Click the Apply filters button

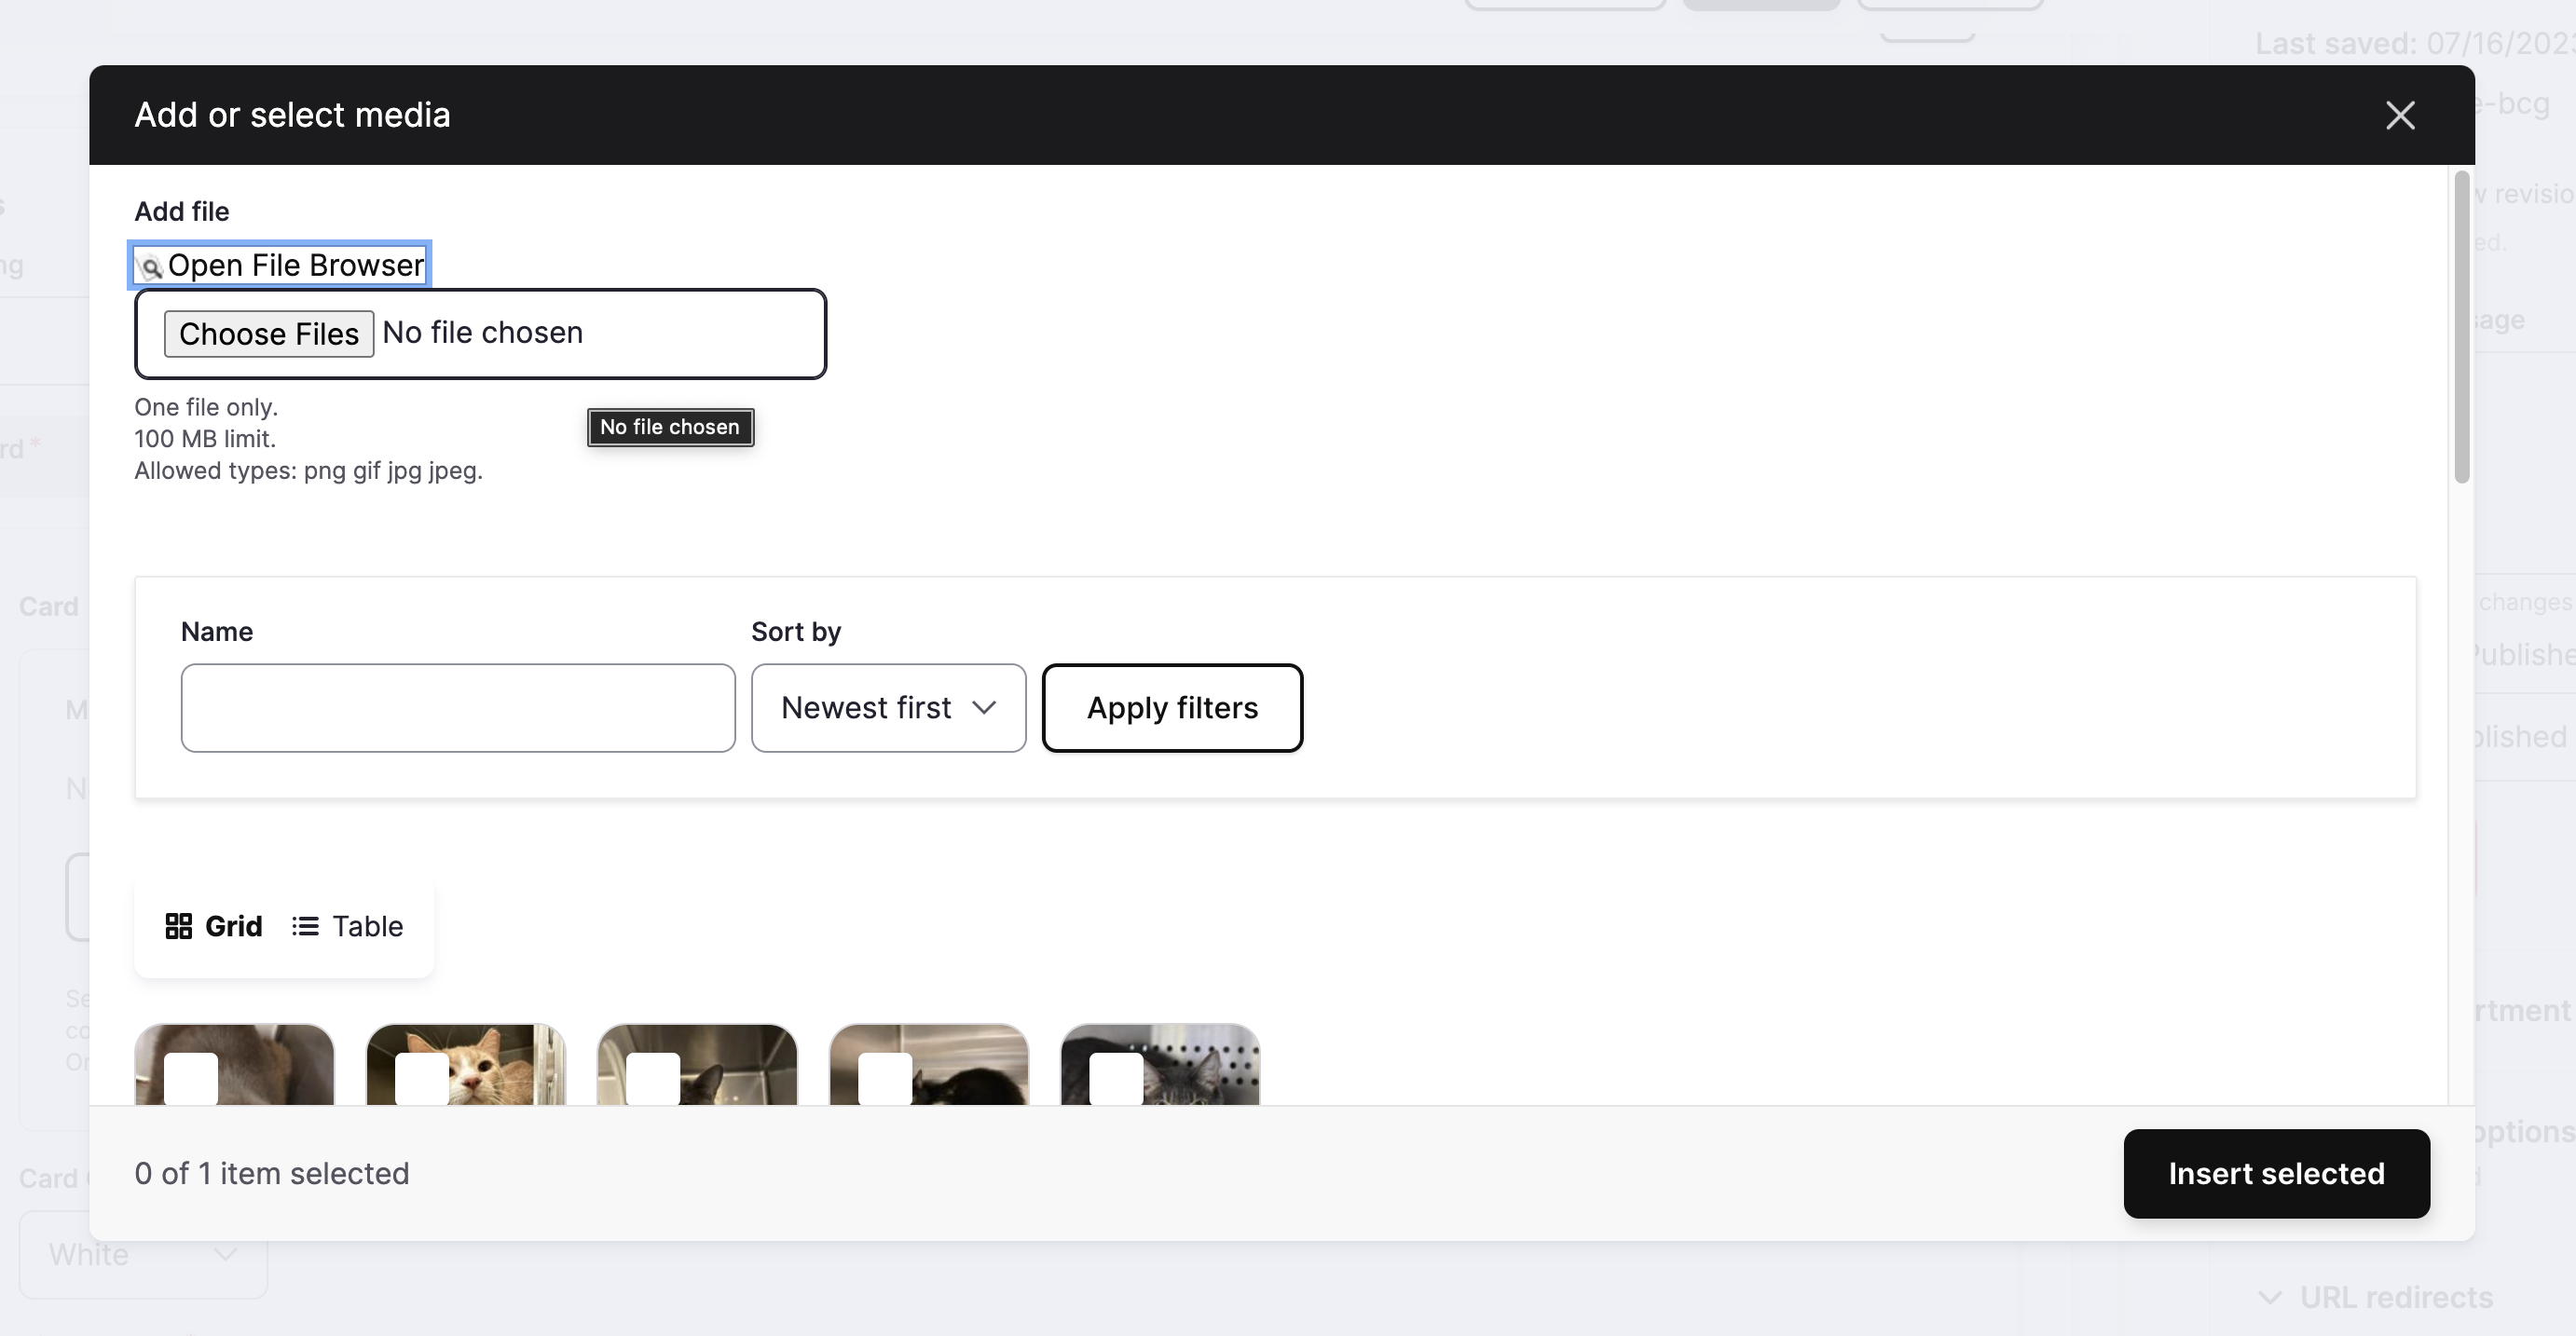coord(1172,707)
